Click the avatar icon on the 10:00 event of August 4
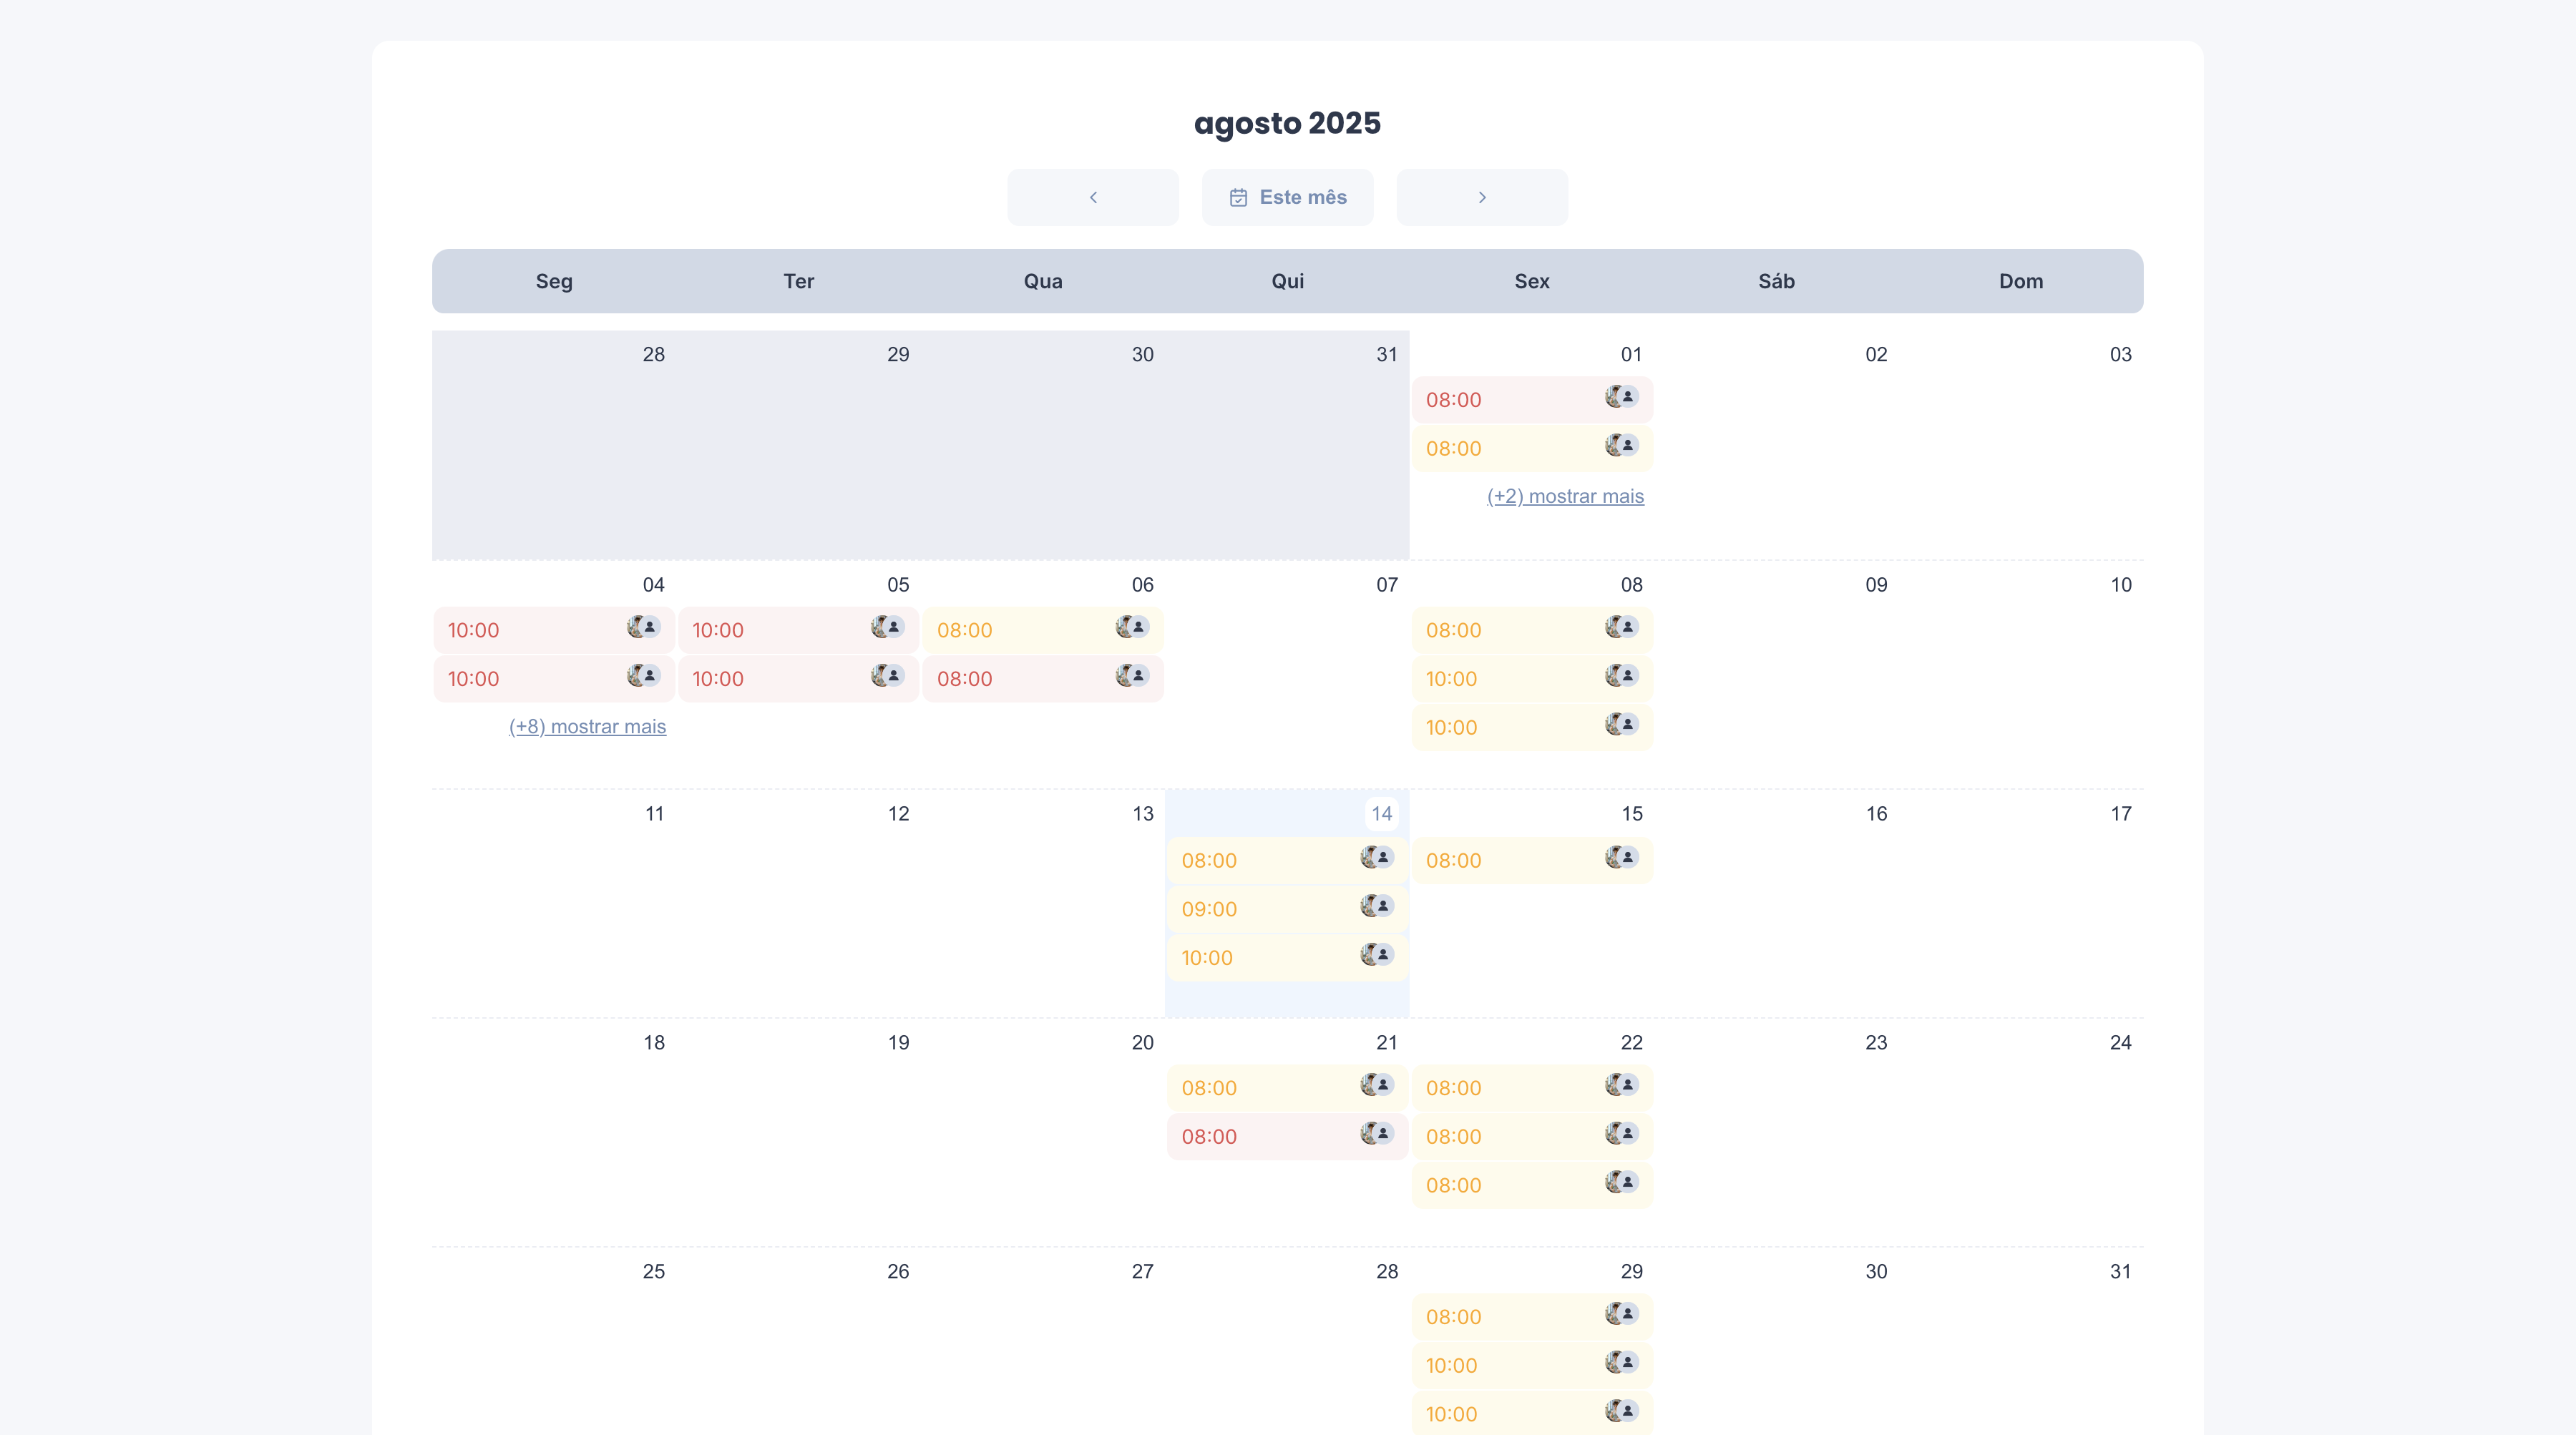 click(x=641, y=628)
